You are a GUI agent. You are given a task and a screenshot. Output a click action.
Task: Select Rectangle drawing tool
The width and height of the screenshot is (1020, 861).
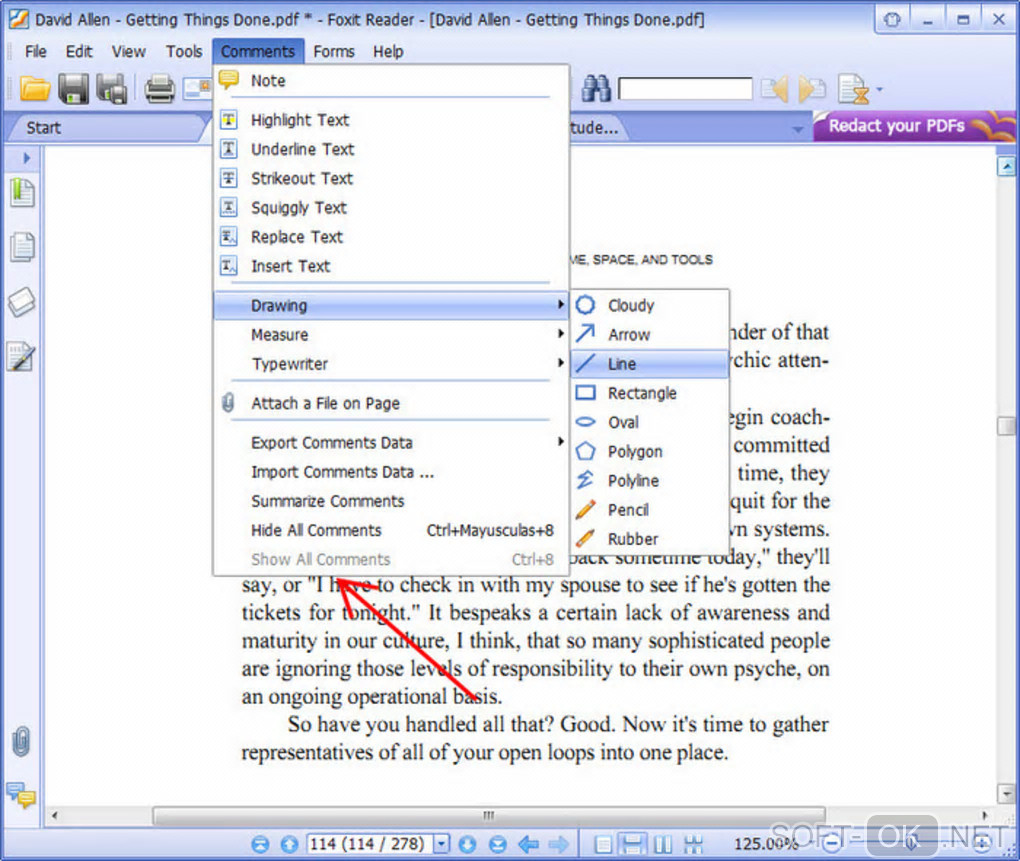[650, 393]
